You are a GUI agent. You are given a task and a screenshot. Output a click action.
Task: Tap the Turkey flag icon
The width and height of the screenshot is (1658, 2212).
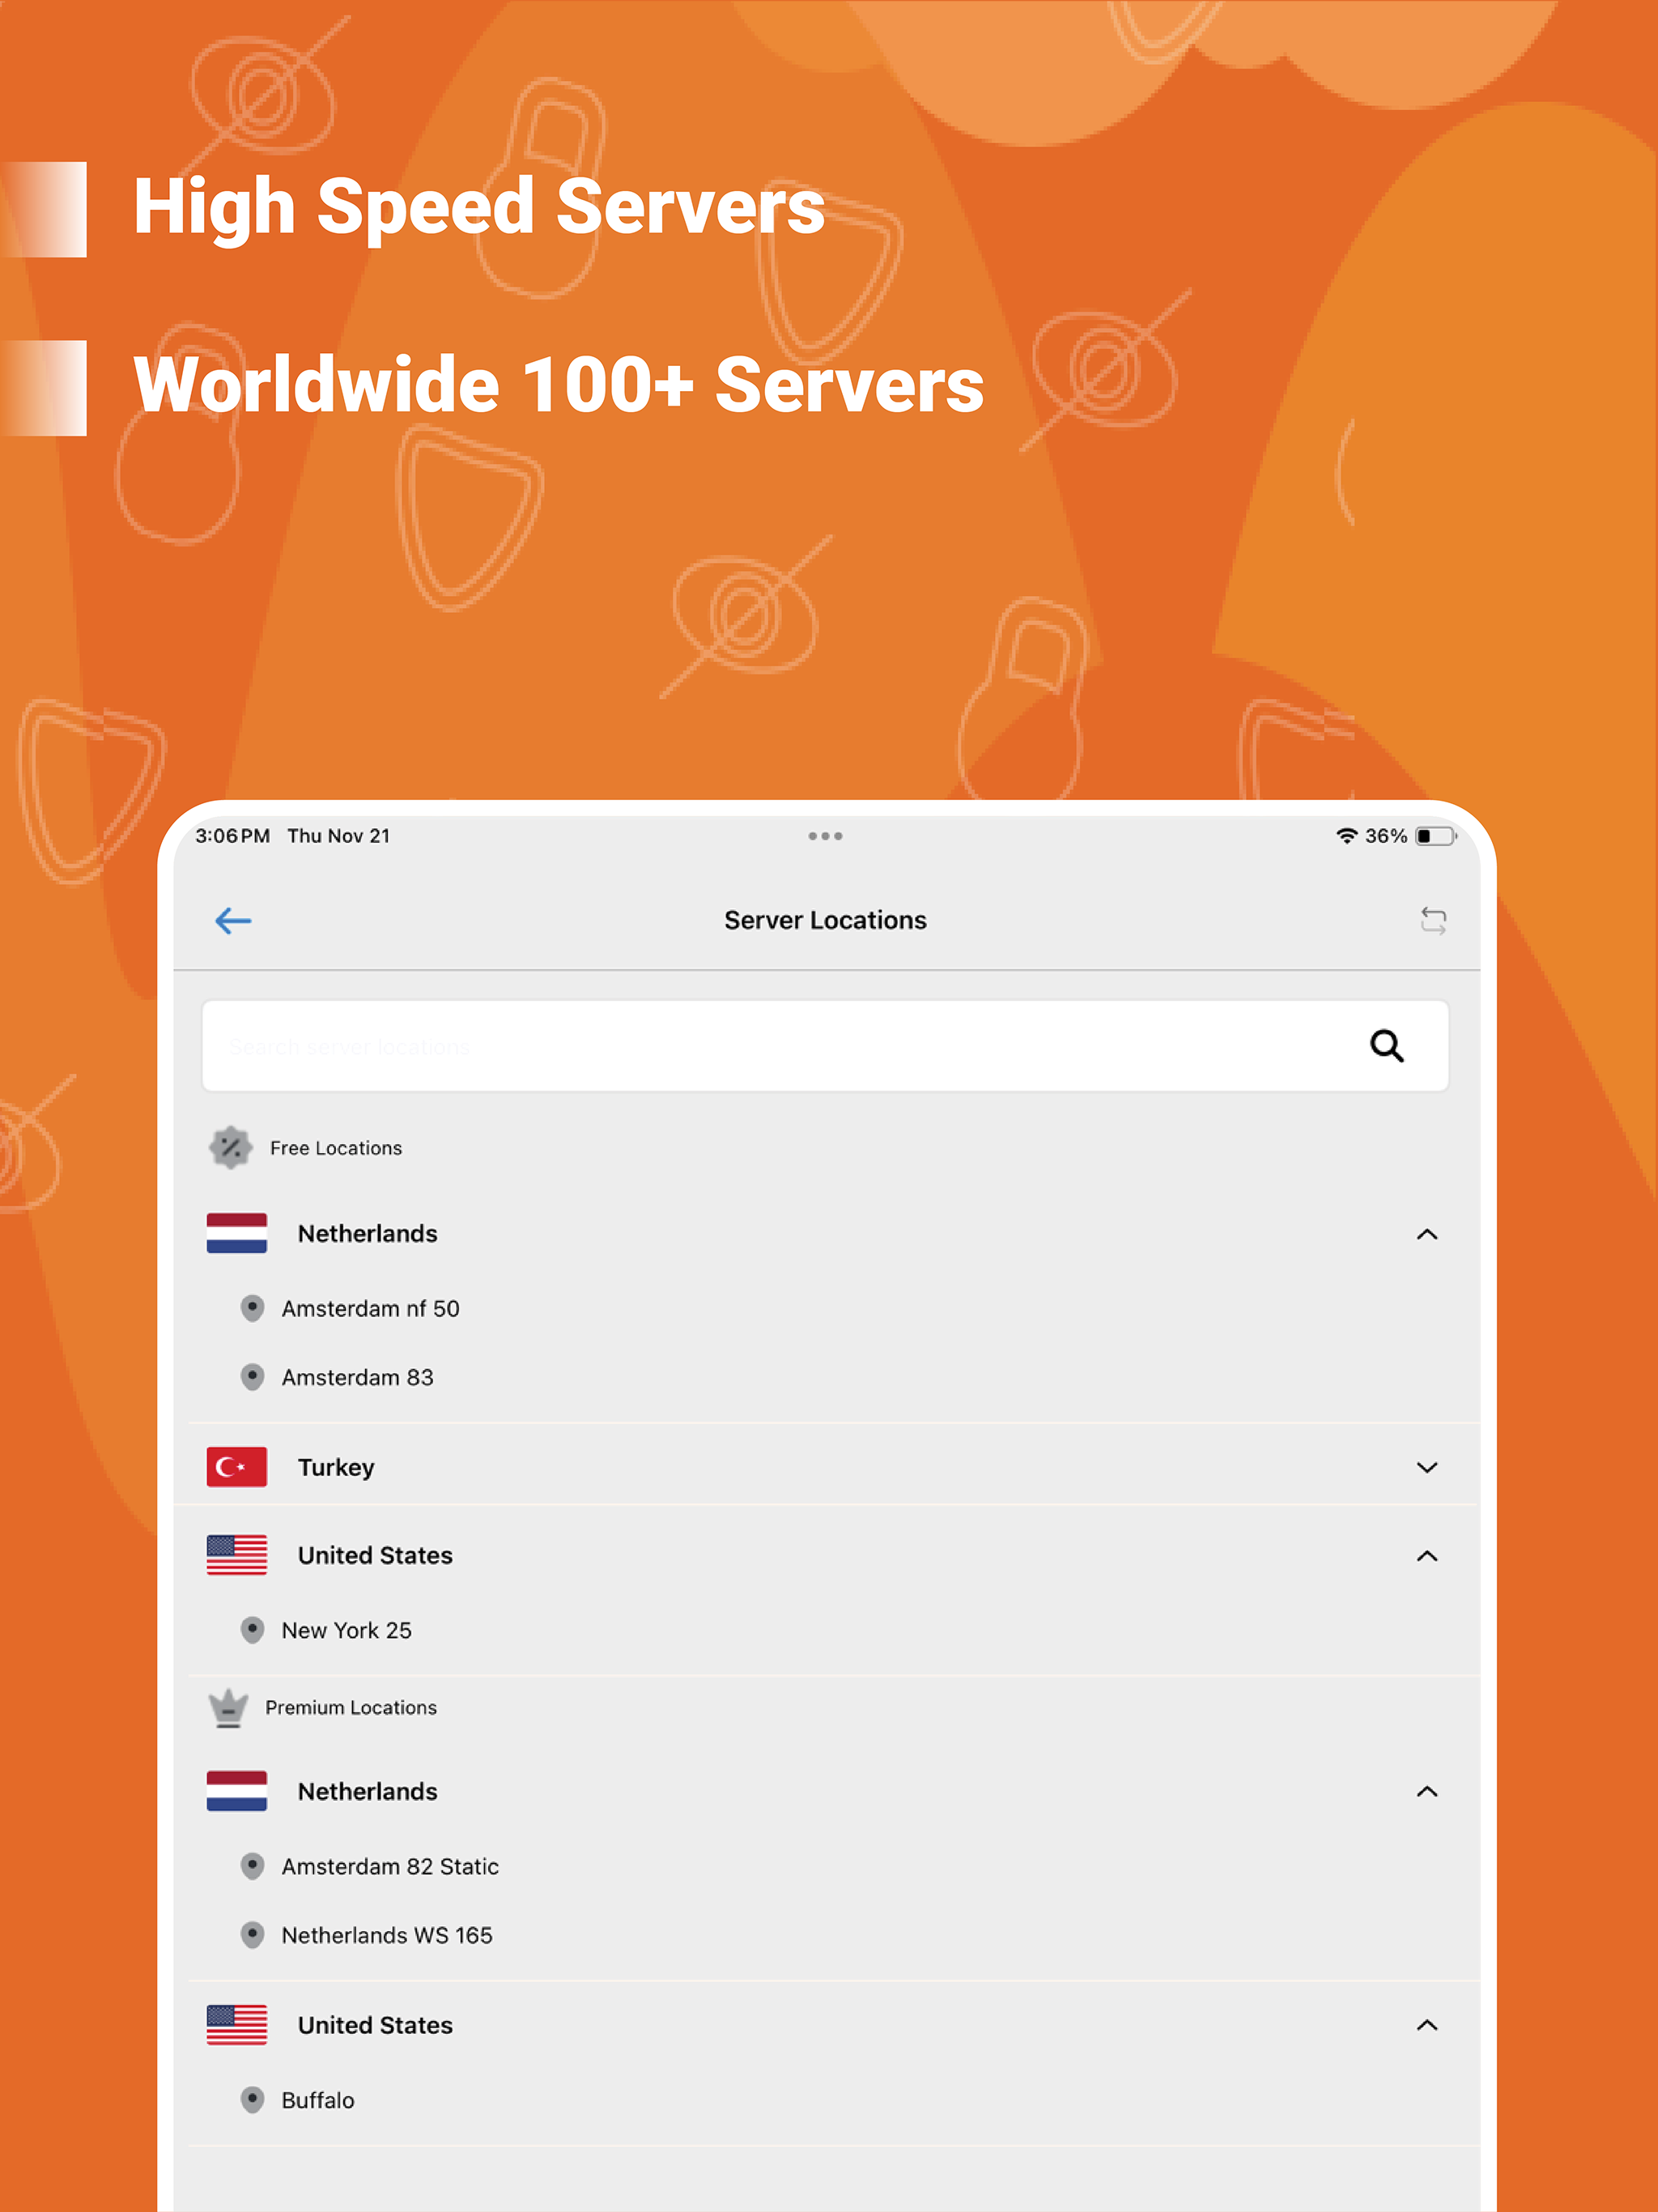click(237, 1467)
